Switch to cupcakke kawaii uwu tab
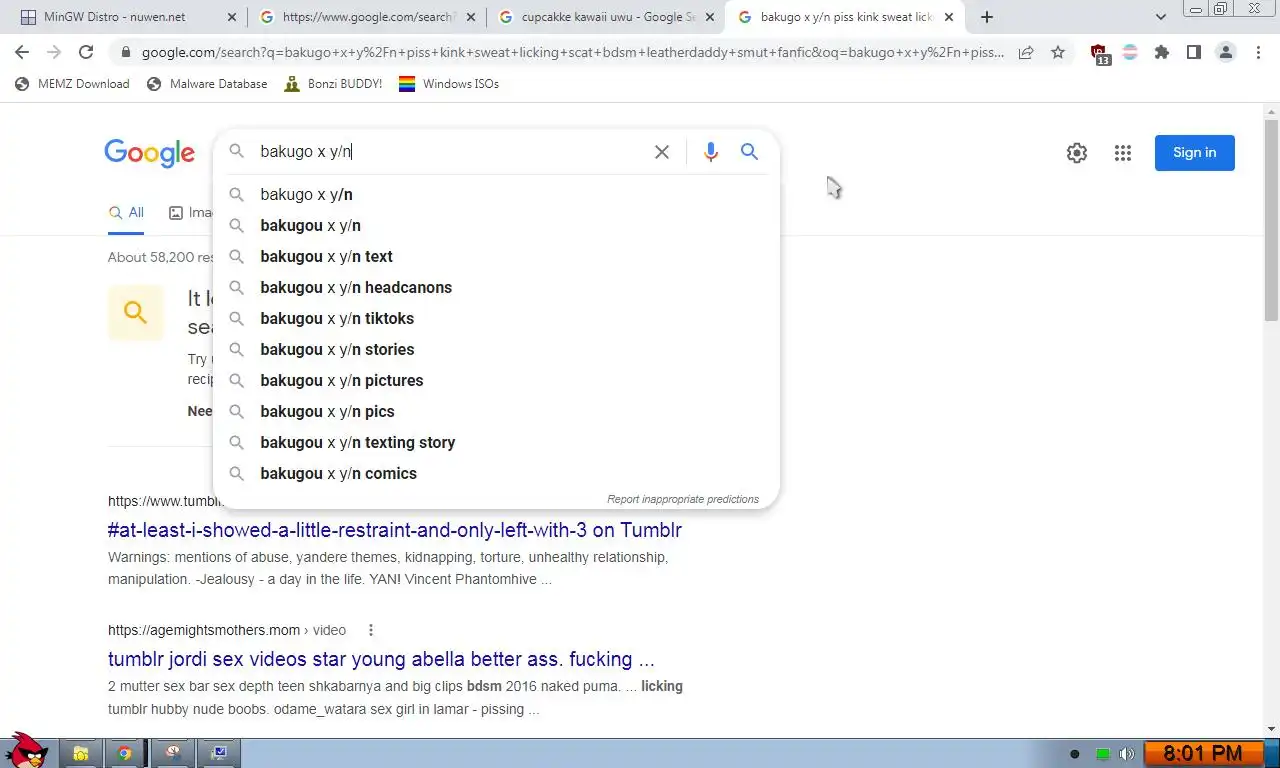The image size is (1280, 768). (607, 17)
